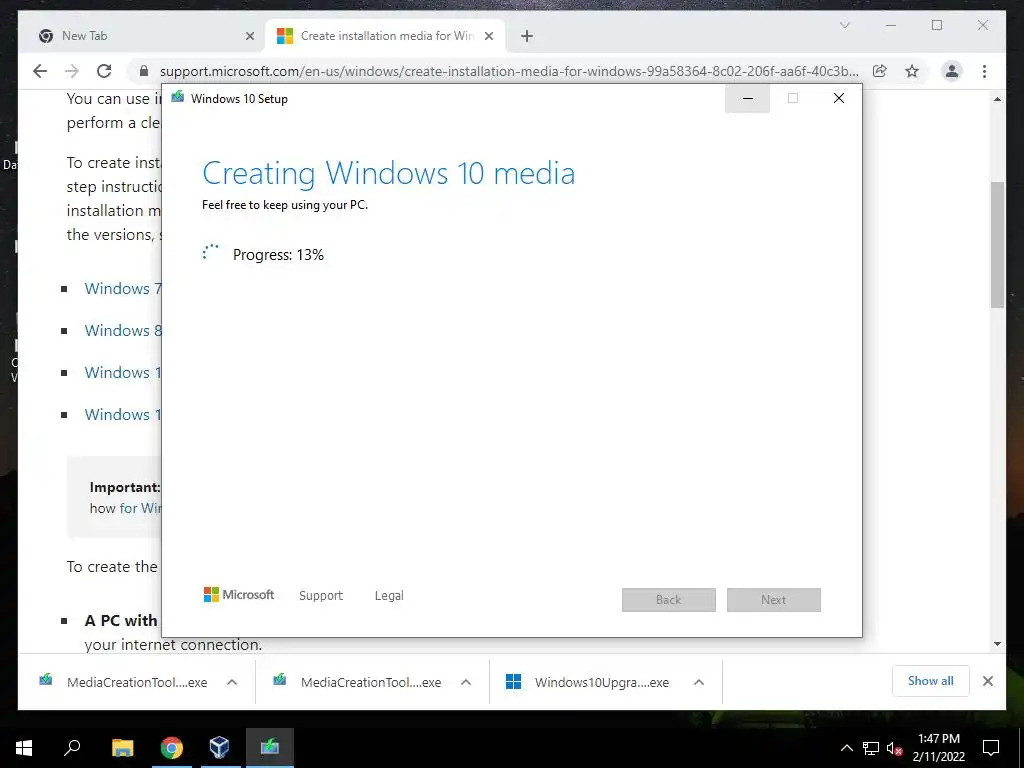Bookmark this page with the star icon
The image size is (1024, 768).
[912, 71]
